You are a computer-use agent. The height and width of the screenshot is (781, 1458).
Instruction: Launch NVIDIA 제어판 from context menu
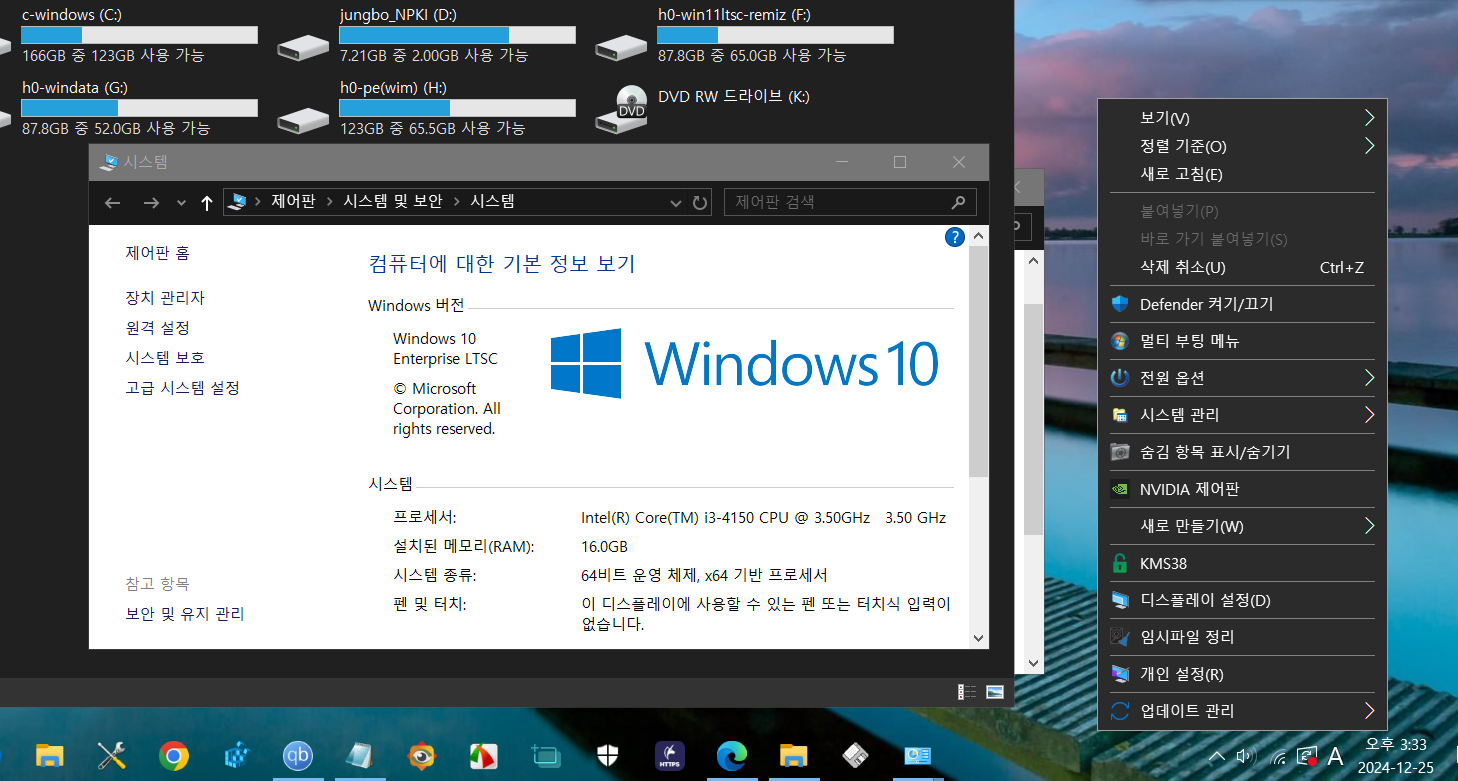coord(1241,489)
